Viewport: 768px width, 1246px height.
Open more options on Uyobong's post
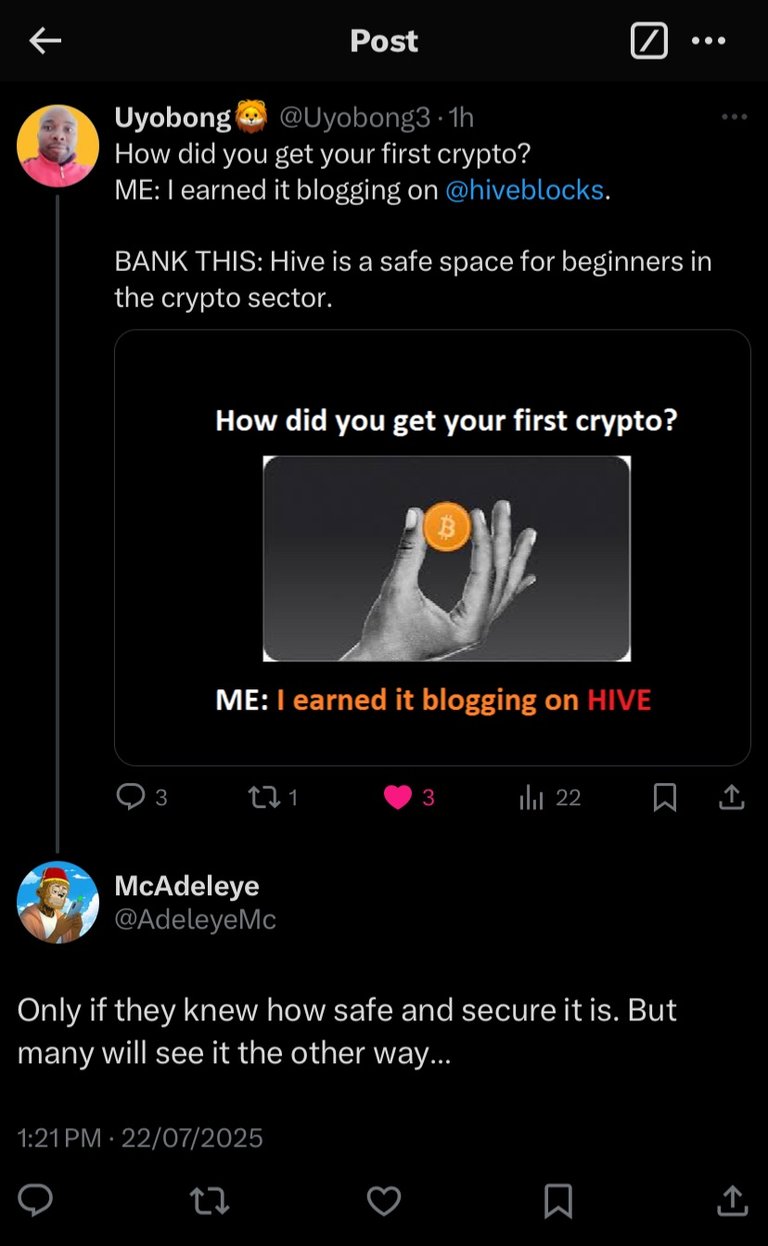coord(734,118)
